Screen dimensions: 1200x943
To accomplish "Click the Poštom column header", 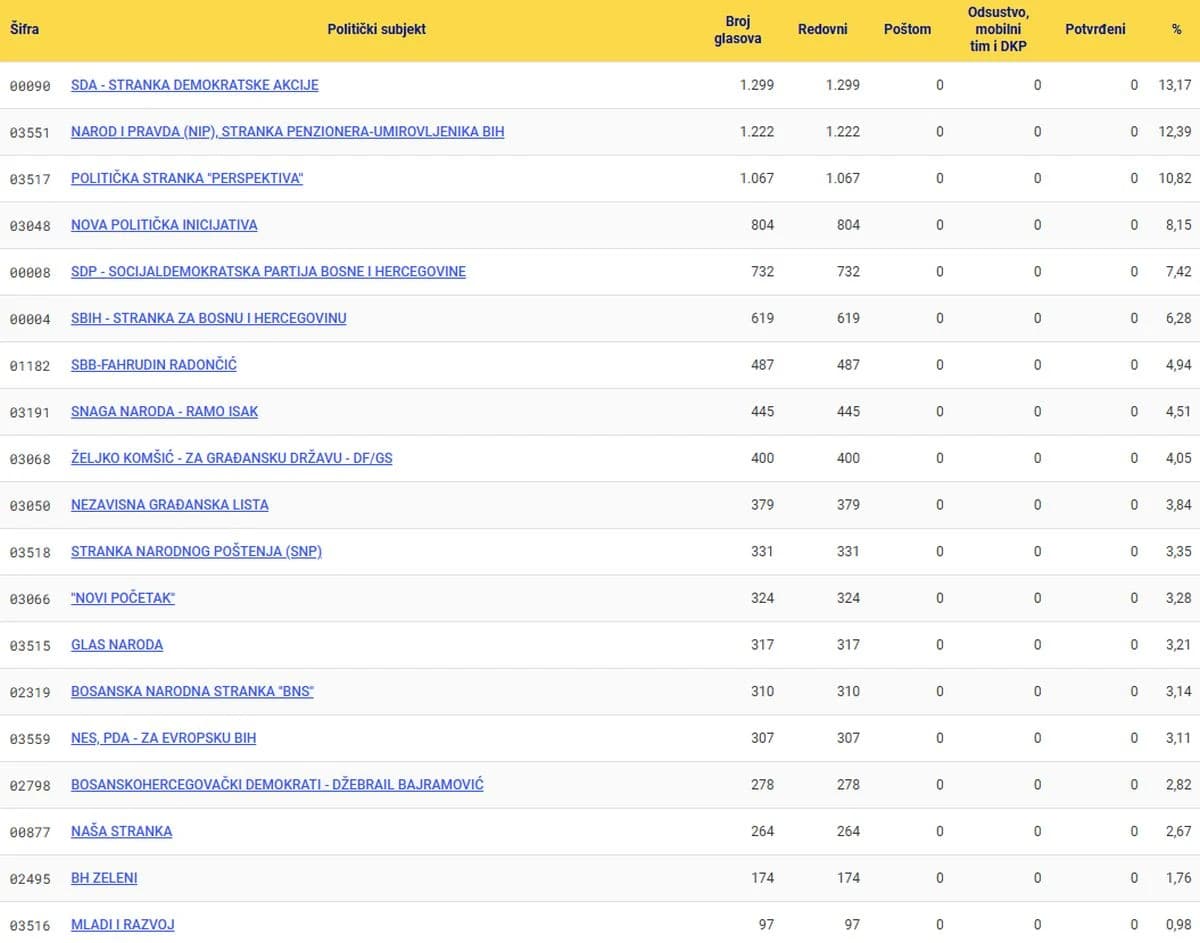I will coord(908,29).
